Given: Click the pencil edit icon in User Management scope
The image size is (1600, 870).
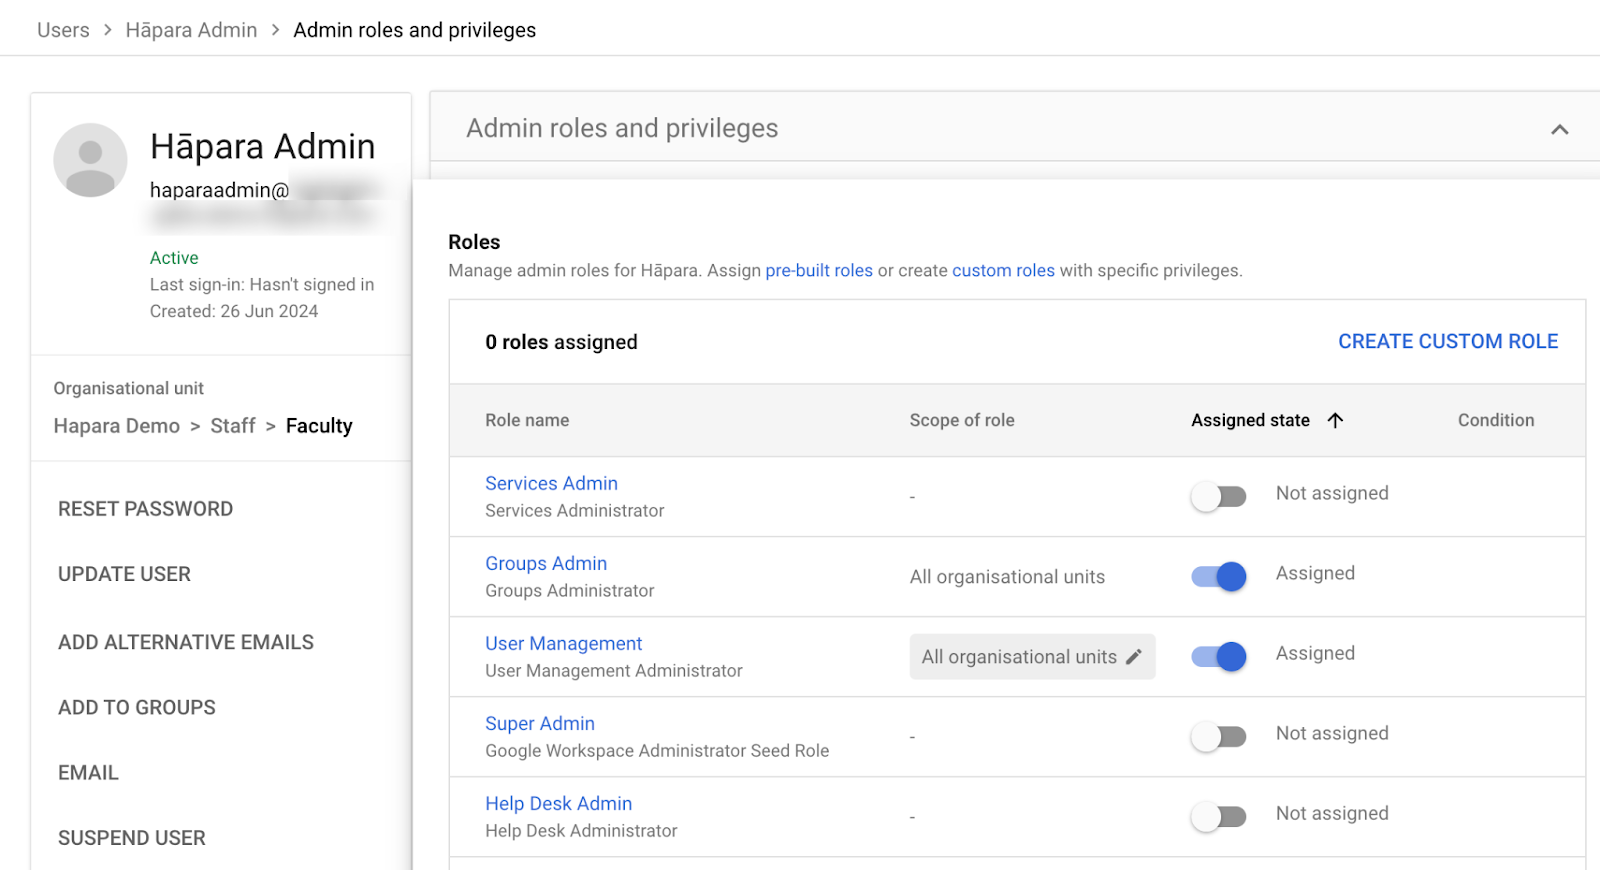Looking at the screenshot, I should [1133, 657].
